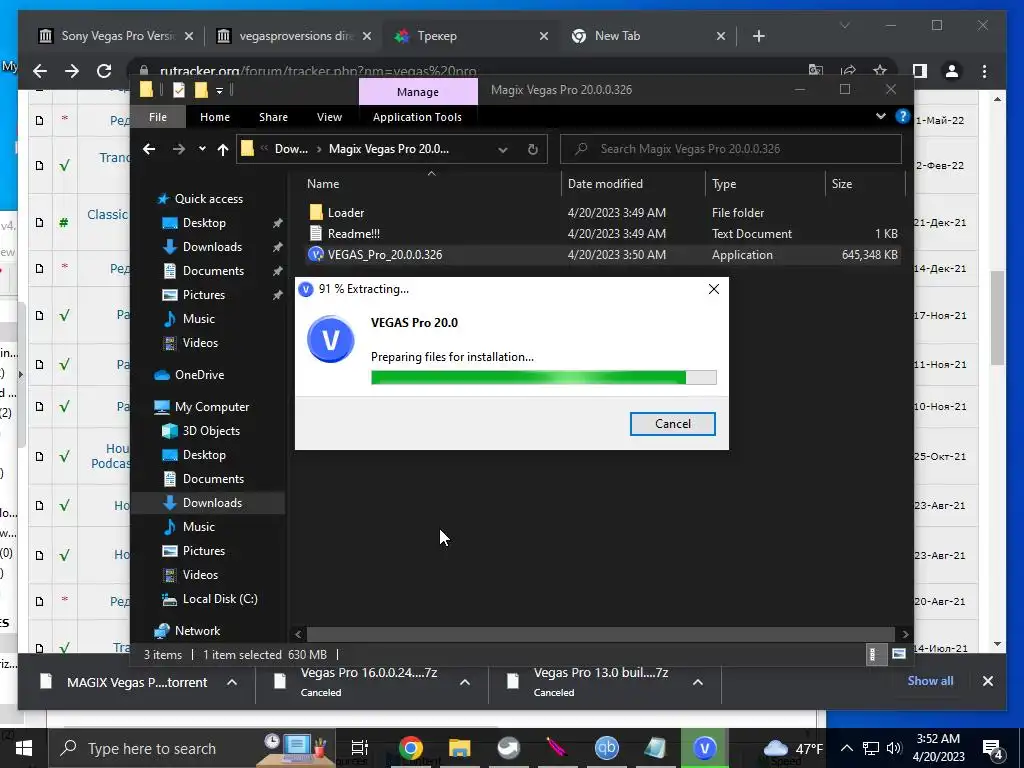The width and height of the screenshot is (1024, 768).
Task: Switch to large icons view layout
Action: (x=899, y=654)
